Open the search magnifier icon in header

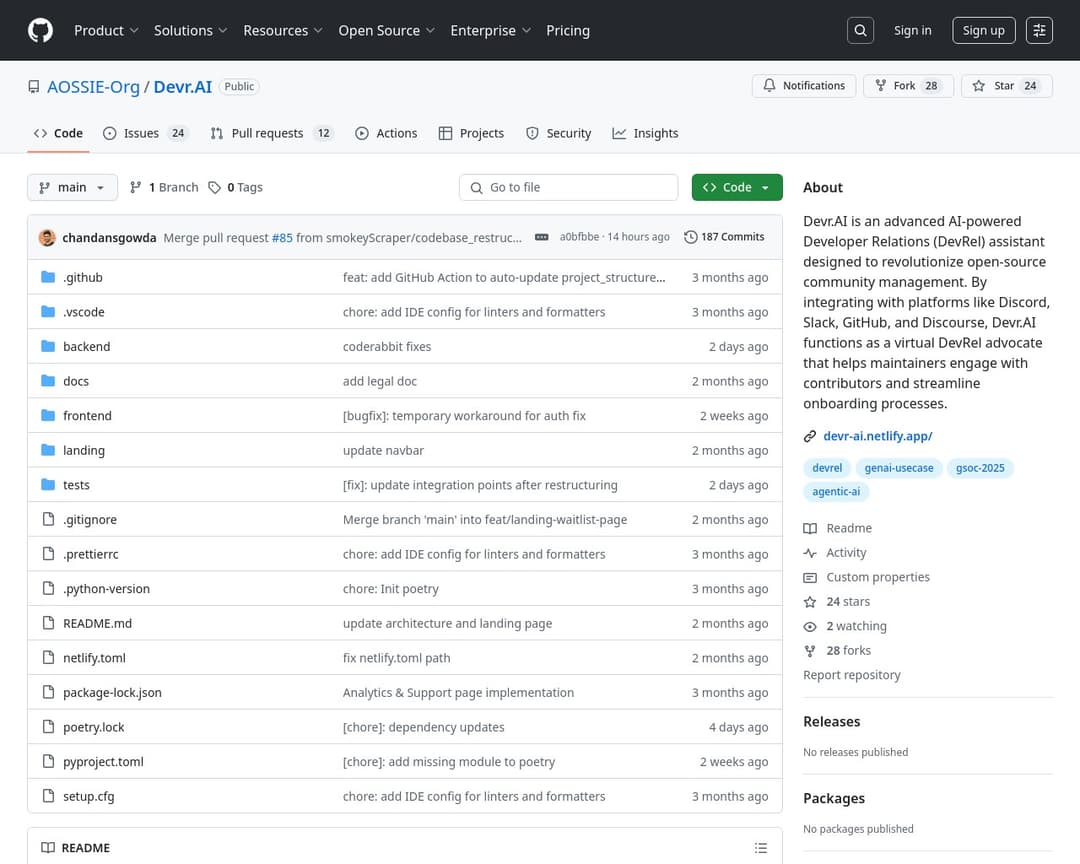(x=860, y=30)
